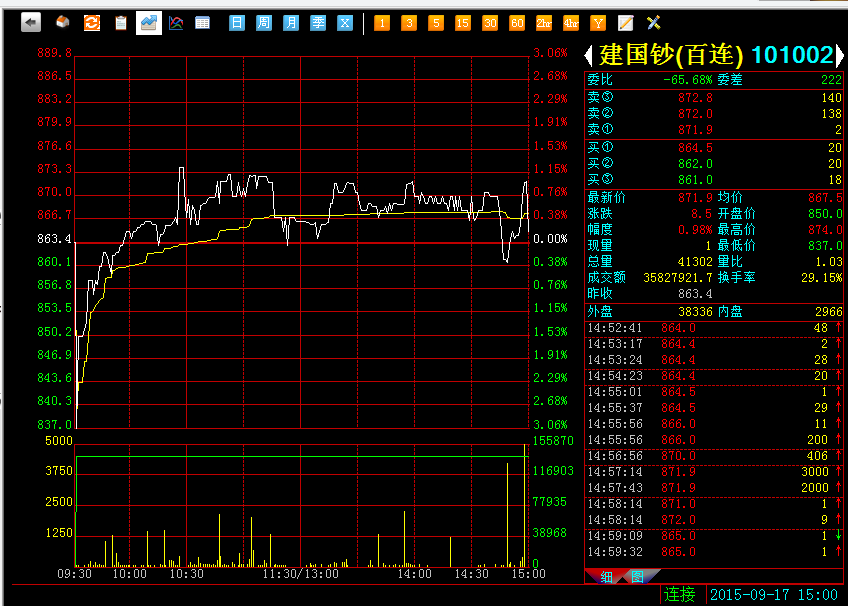Click the orange refresh icon
Image resolution: width=848 pixels, height=606 pixels.
pyautogui.click(x=91, y=22)
